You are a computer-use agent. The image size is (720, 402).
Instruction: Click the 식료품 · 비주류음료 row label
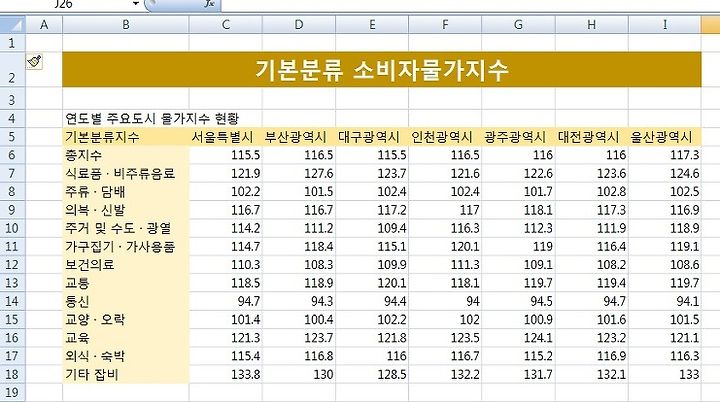(x=126, y=173)
